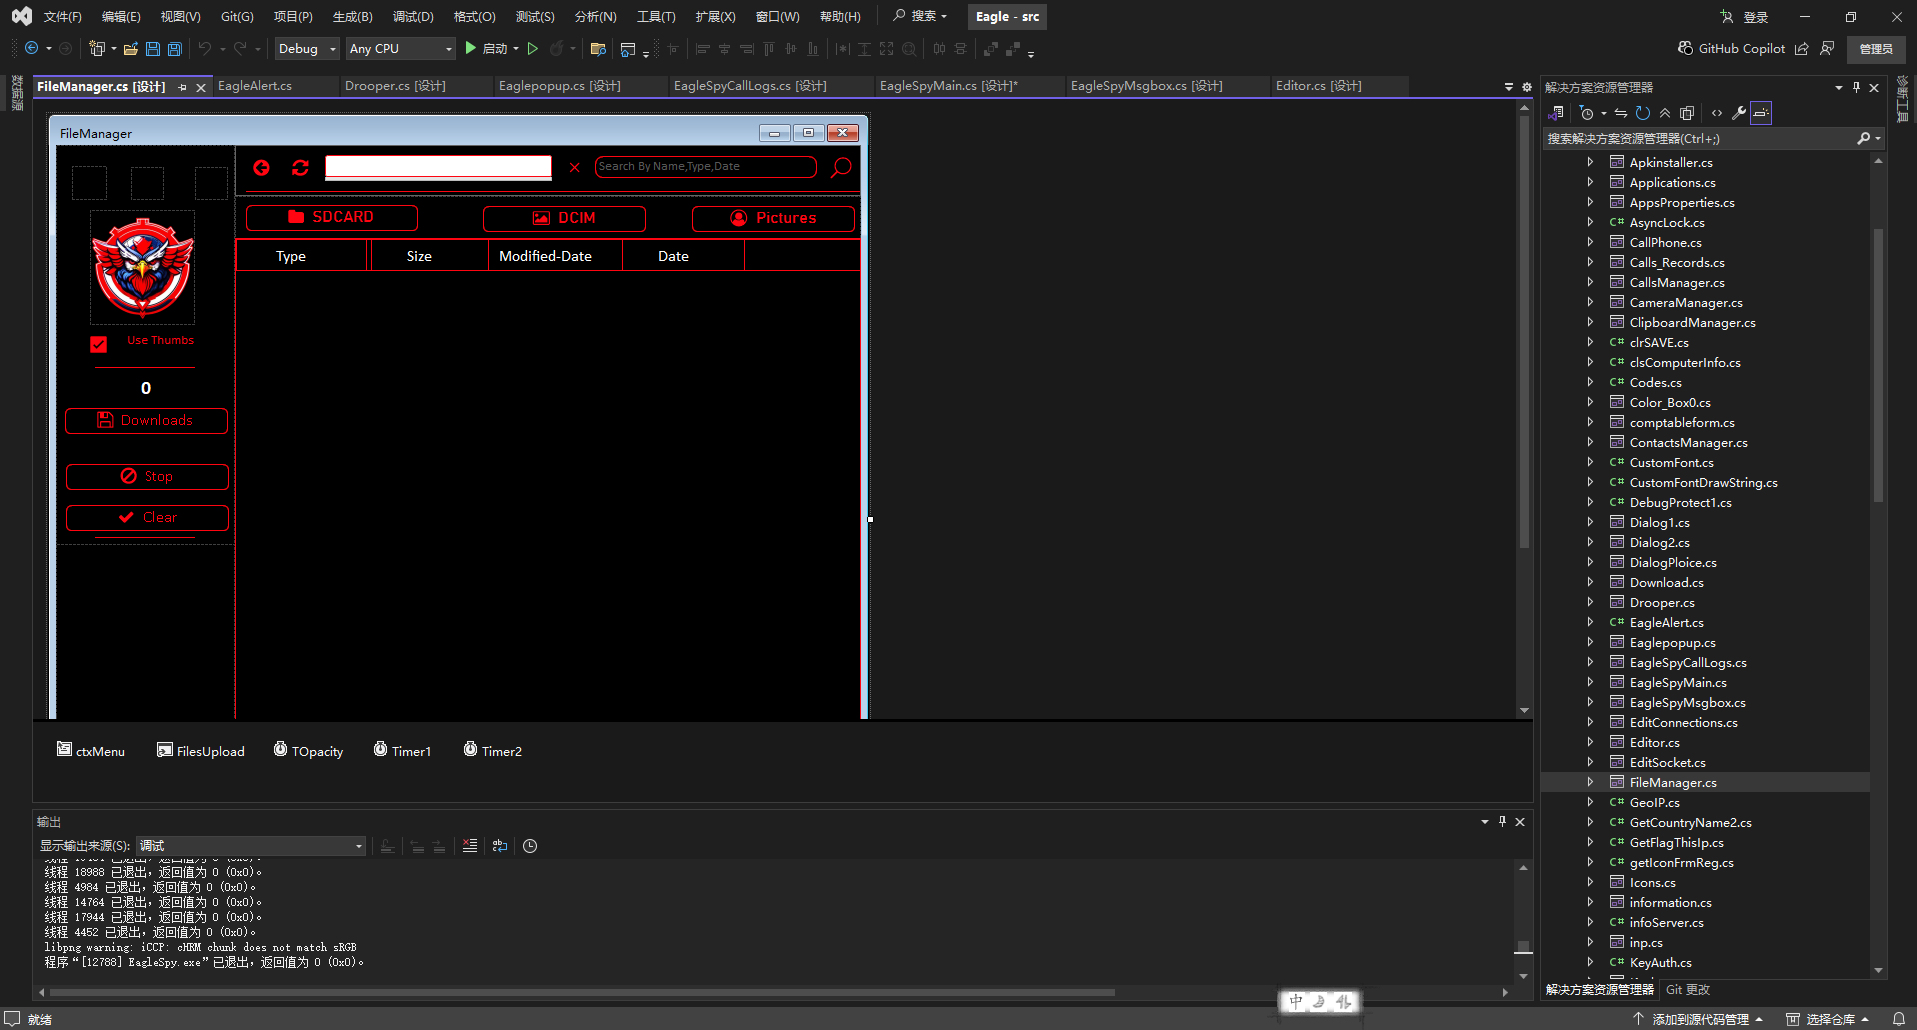This screenshot has width=1917, height=1030.
Task: Switch to the EagleAlert.cs tab
Action: [255, 86]
